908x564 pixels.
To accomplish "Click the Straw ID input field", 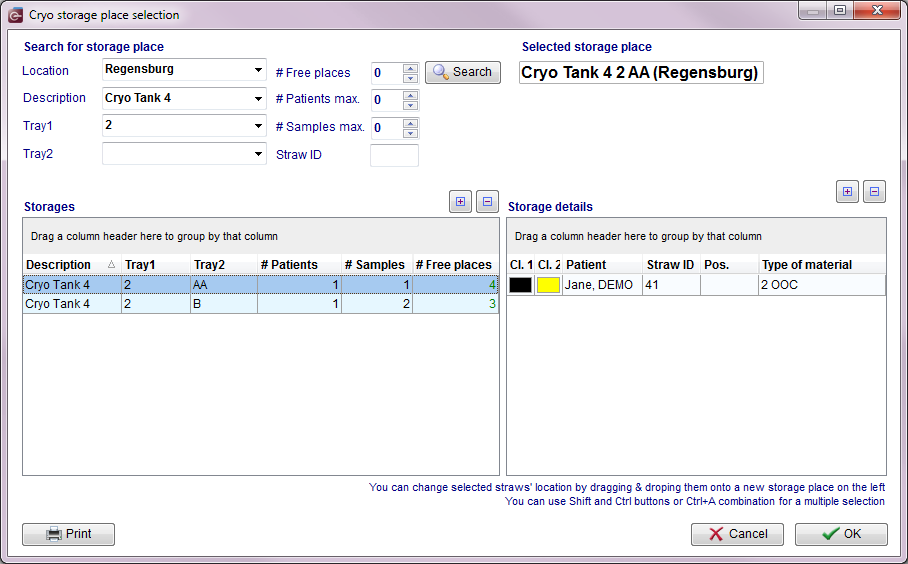I will coord(394,155).
